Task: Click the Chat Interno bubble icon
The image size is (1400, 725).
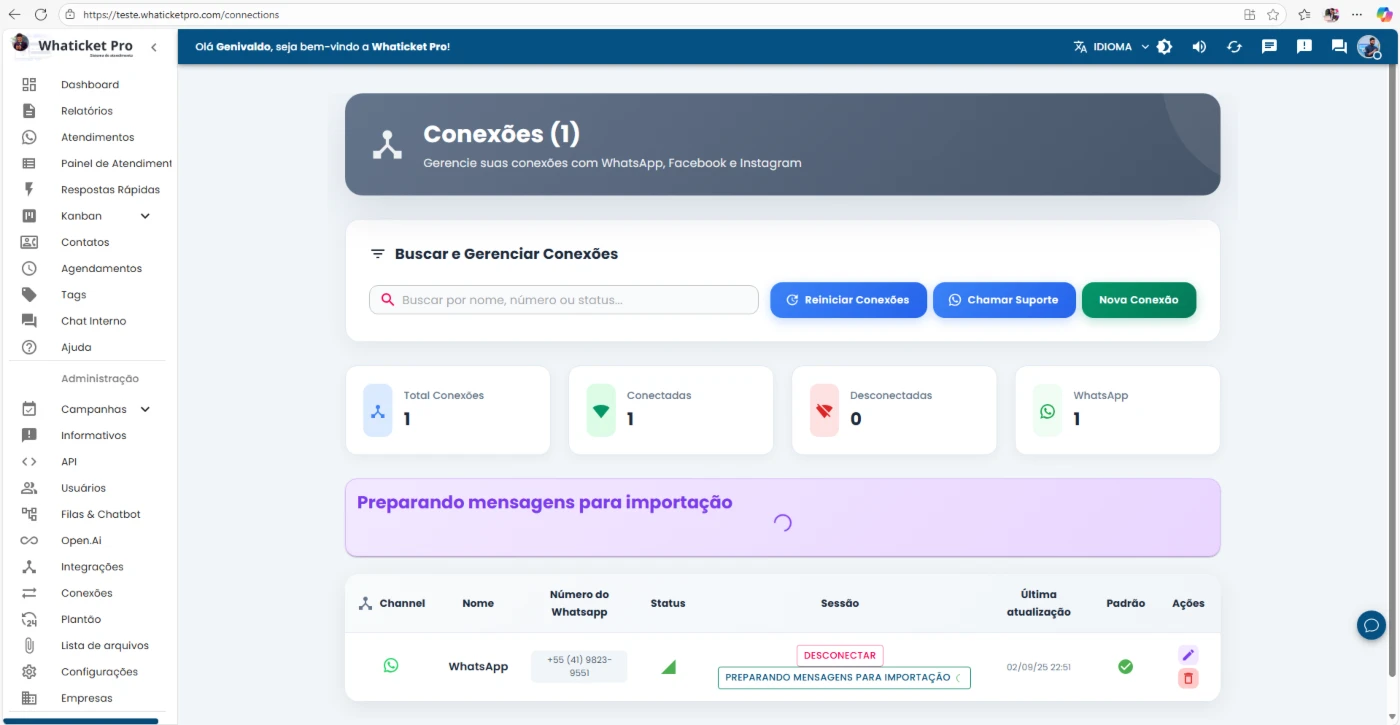Action: 29,321
